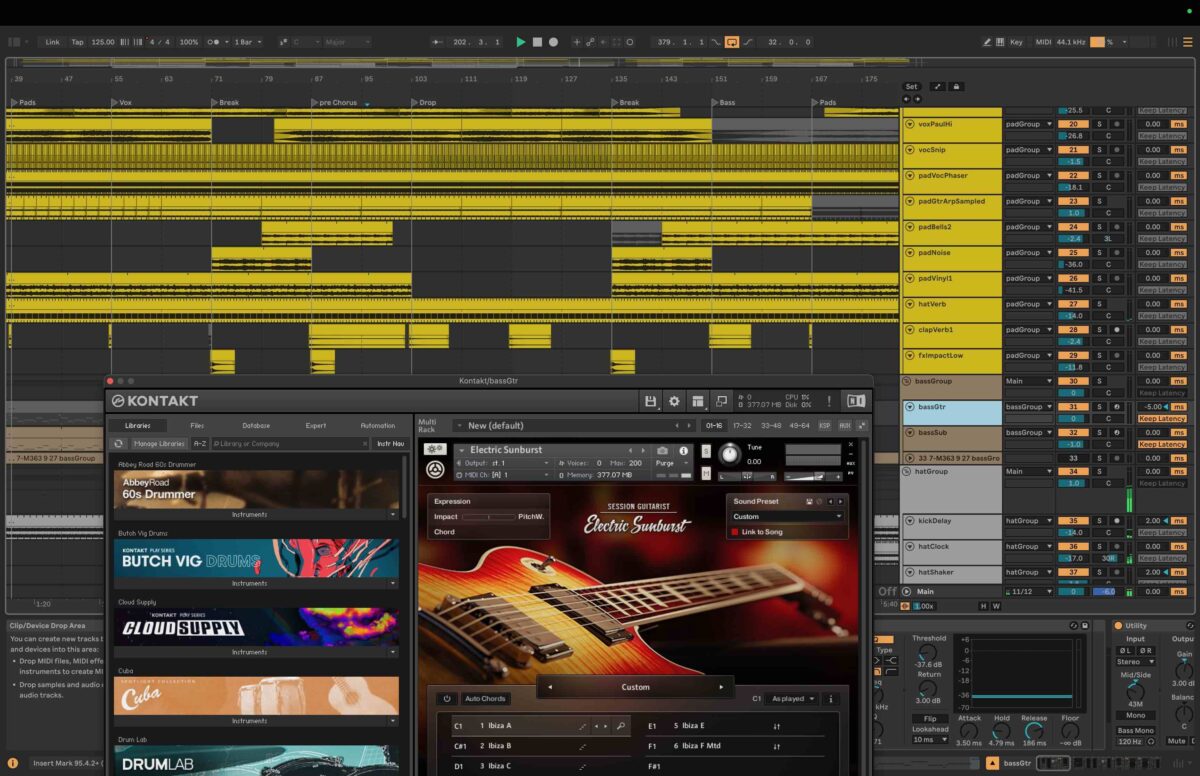1200x776 pixels.
Task: Click the Native Instruments NI logo button
Action: 856,401
